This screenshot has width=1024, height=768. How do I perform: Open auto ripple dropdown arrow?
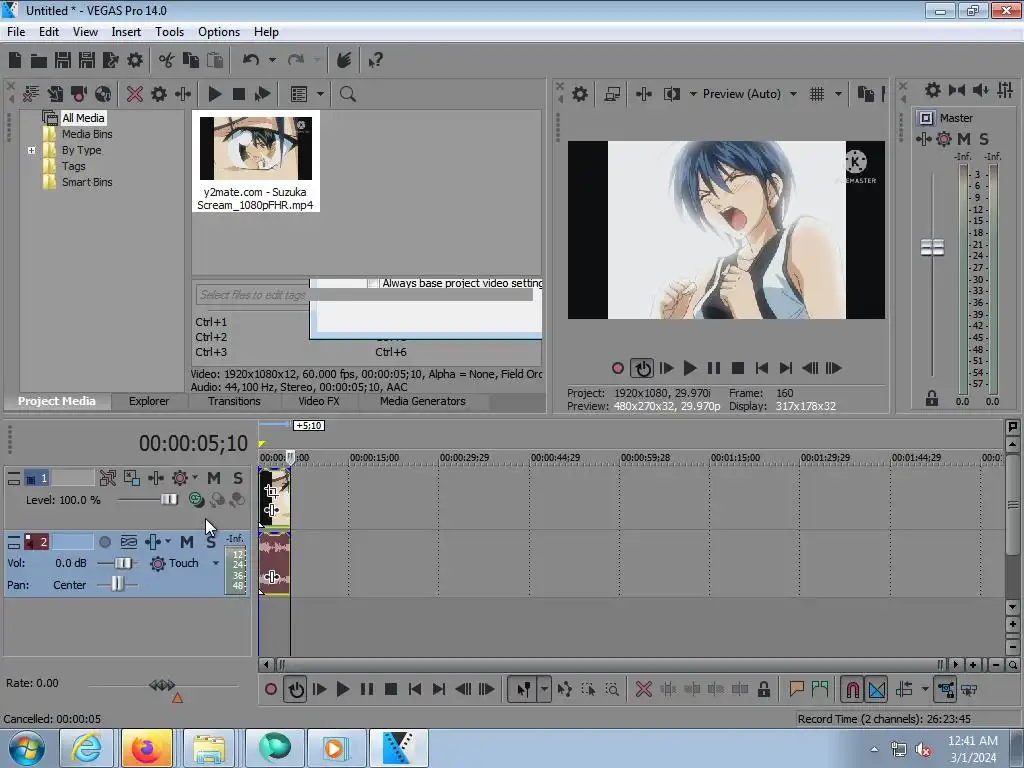click(x=925, y=689)
